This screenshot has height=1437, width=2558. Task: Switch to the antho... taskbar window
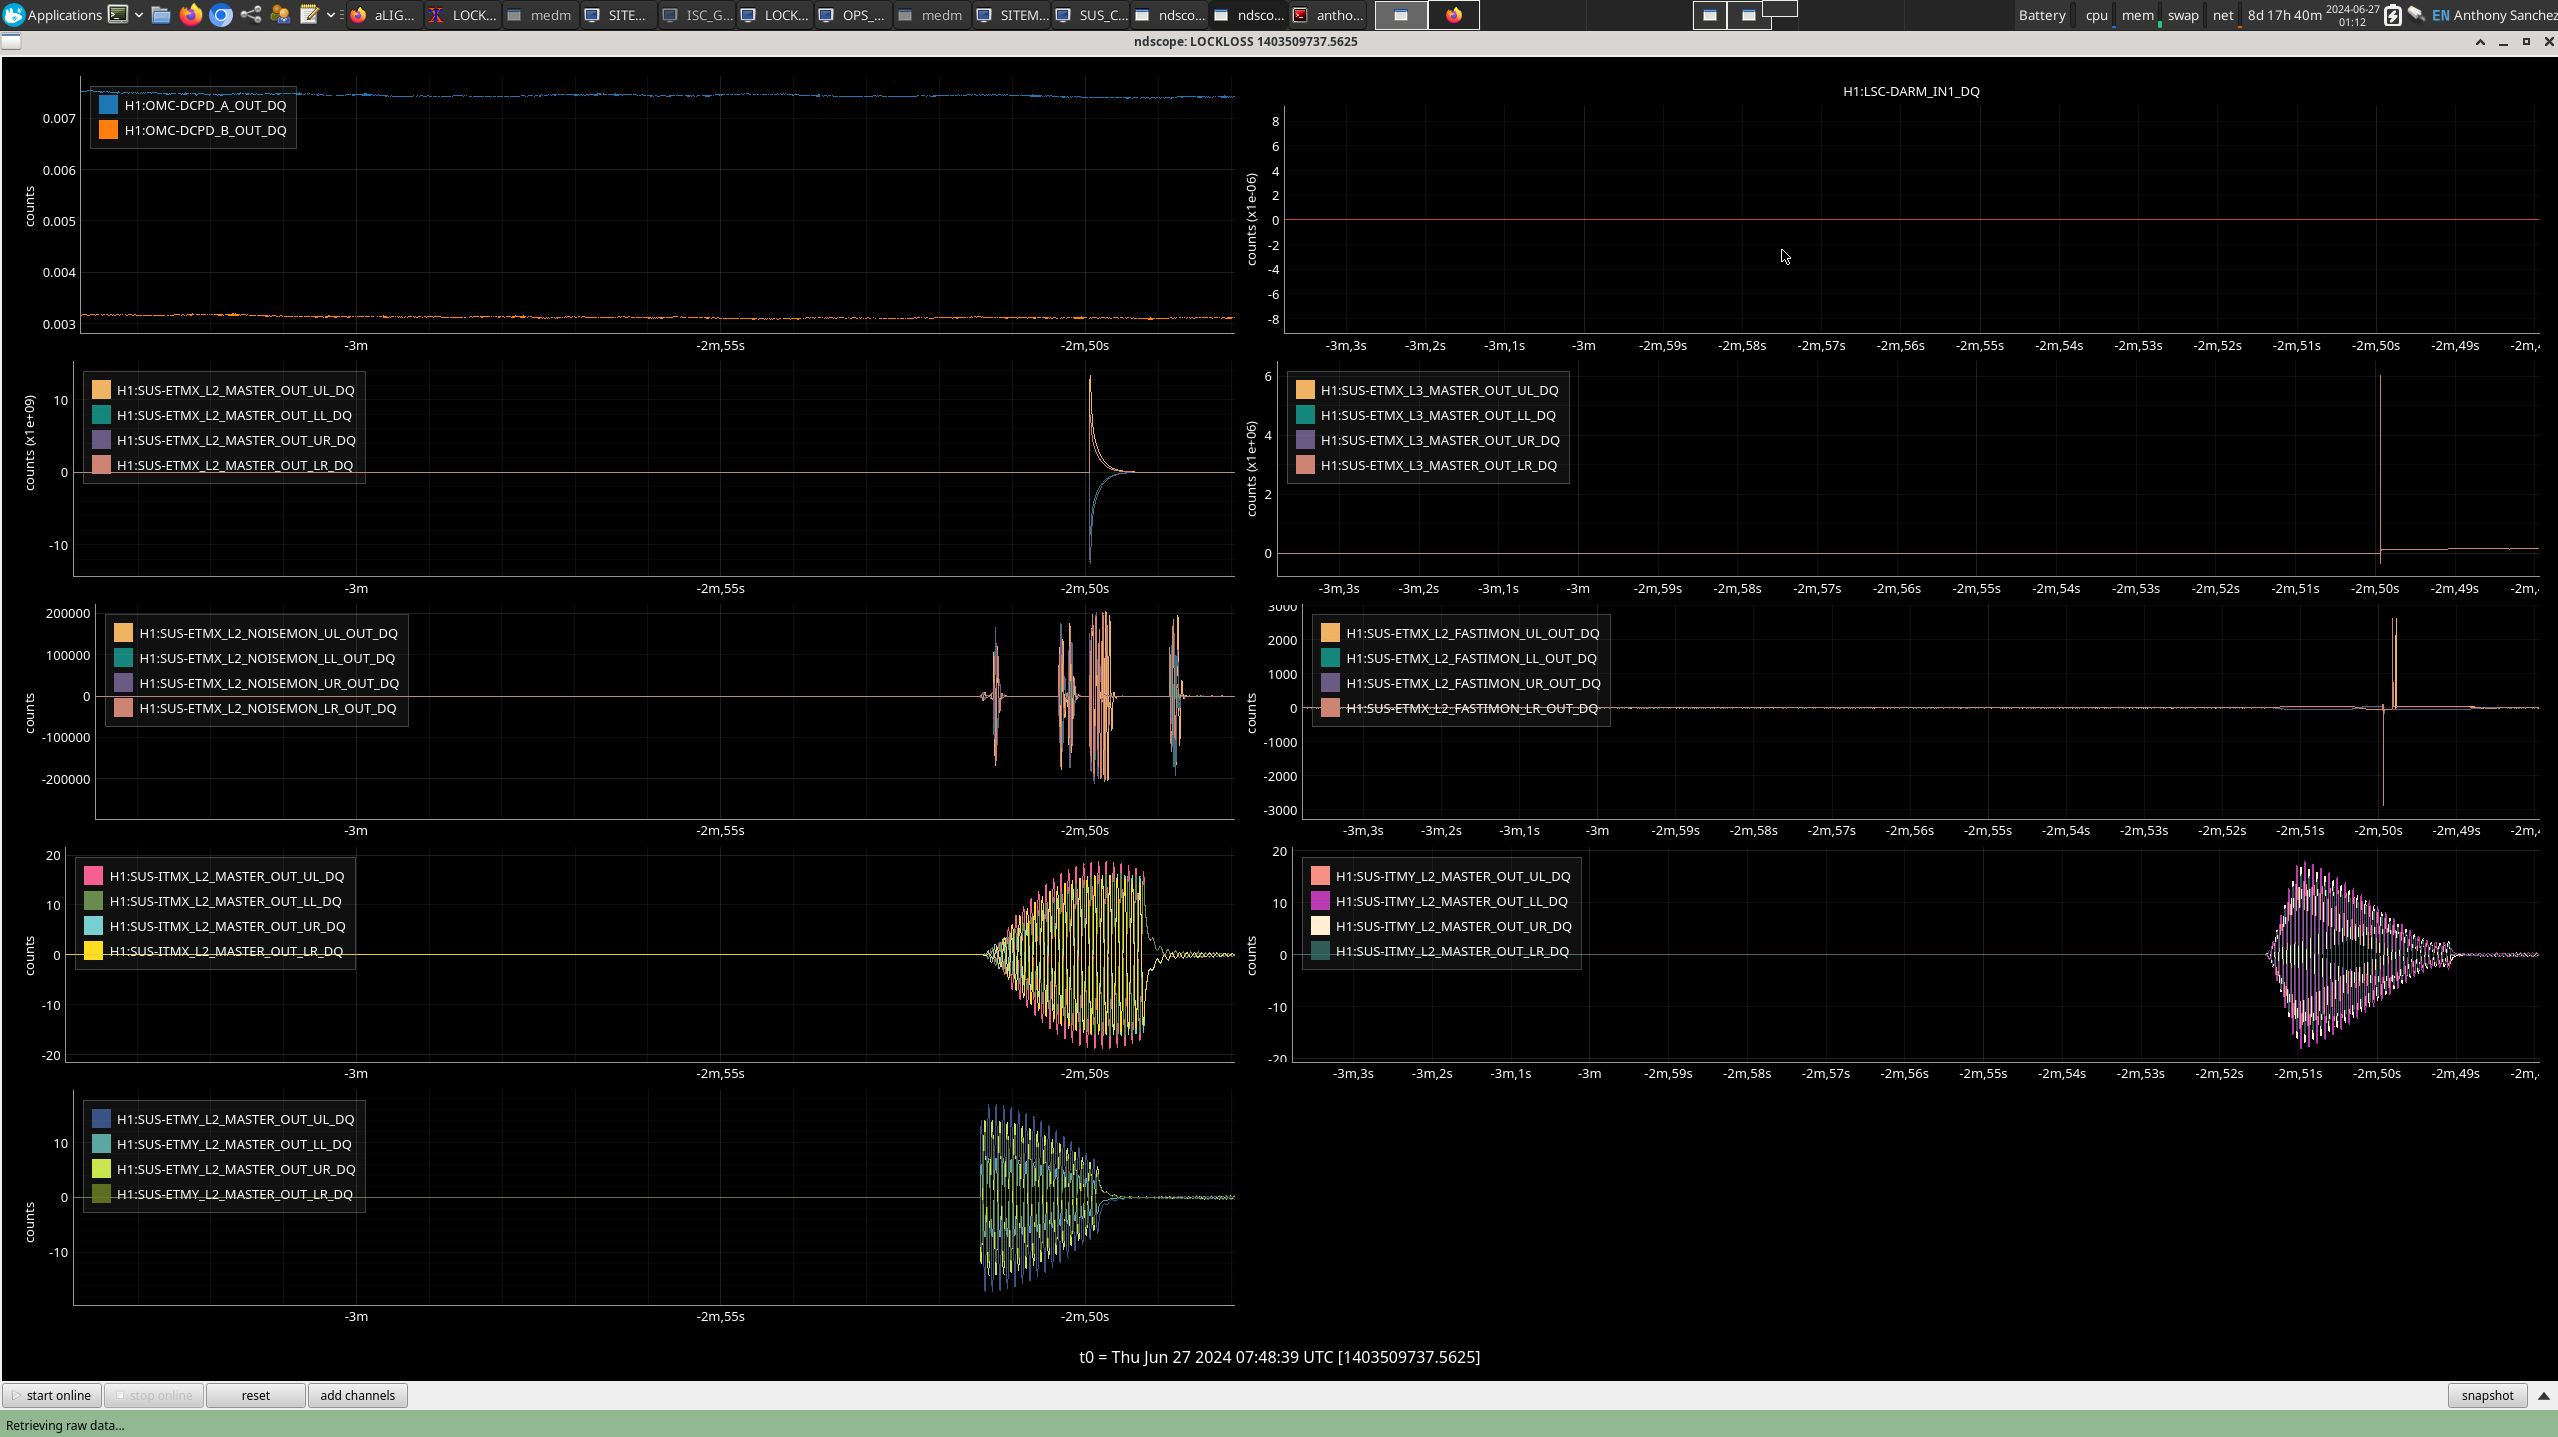(x=1329, y=15)
